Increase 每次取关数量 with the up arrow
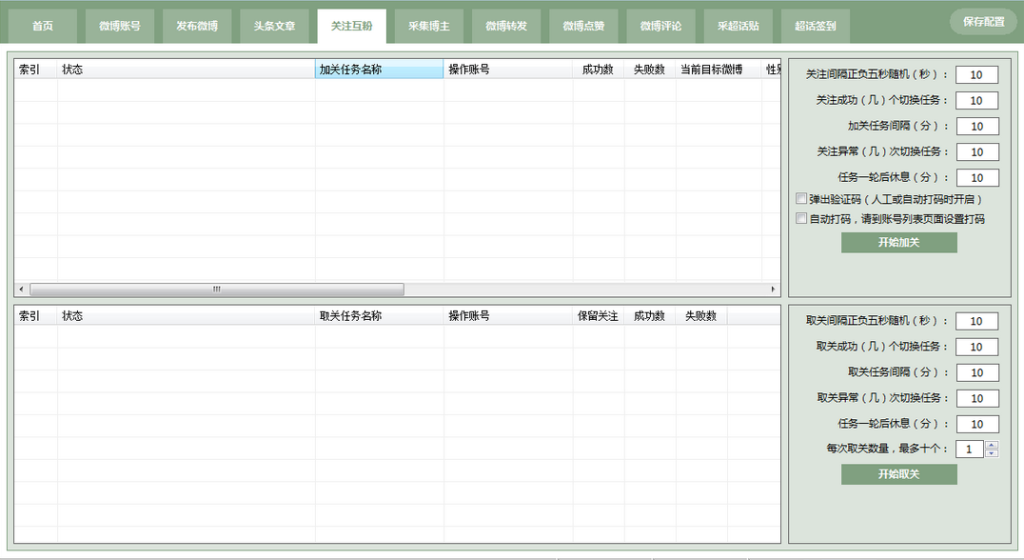1024x560 pixels. [x=991, y=445]
